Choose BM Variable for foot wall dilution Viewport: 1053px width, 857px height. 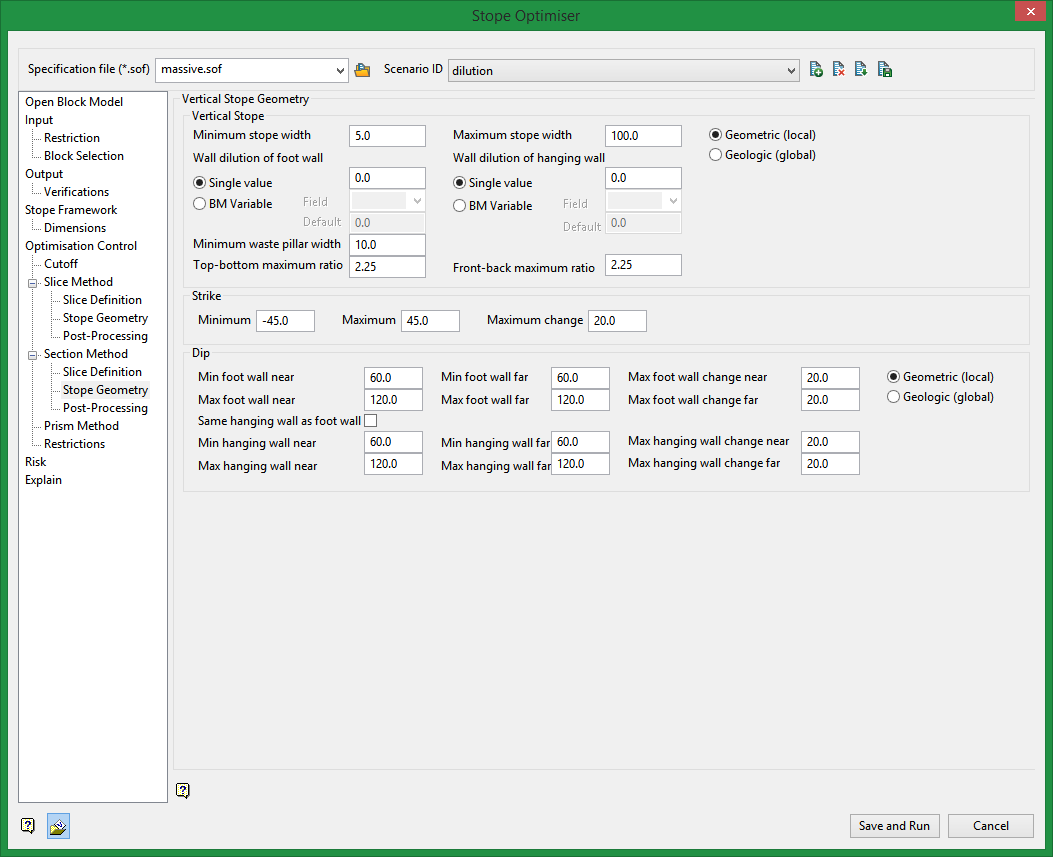point(200,204)
